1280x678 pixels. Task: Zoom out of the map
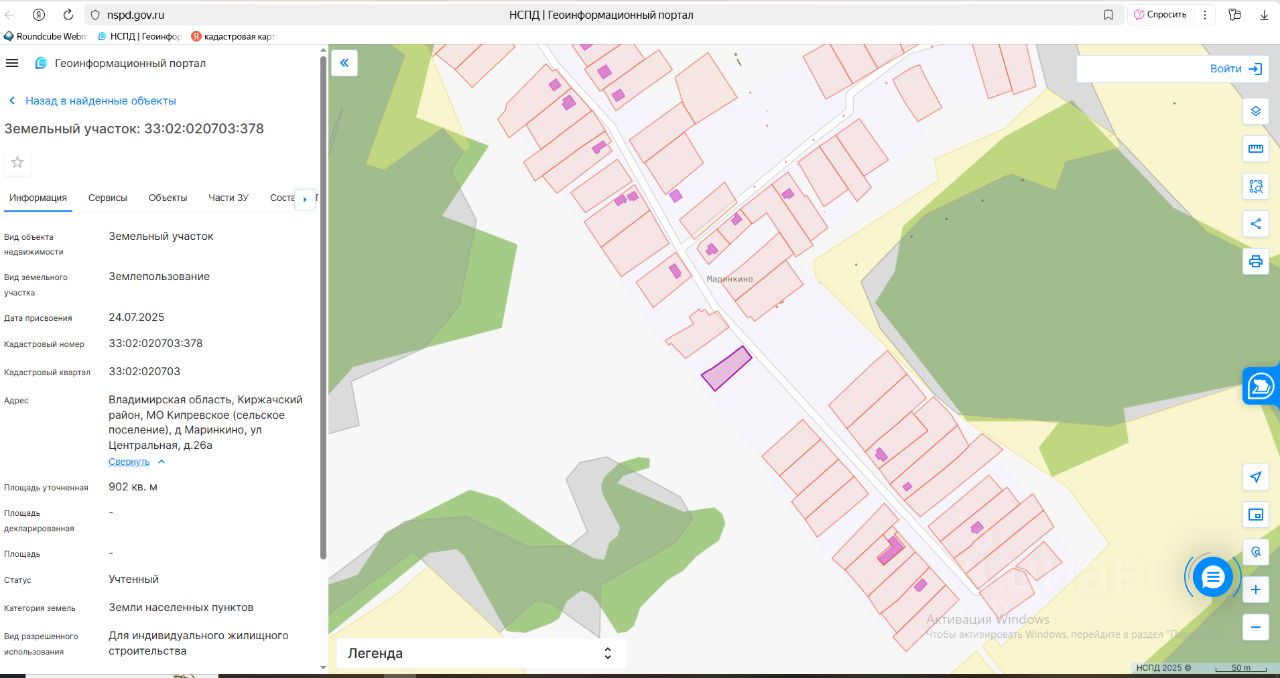tap(1256, 627)
